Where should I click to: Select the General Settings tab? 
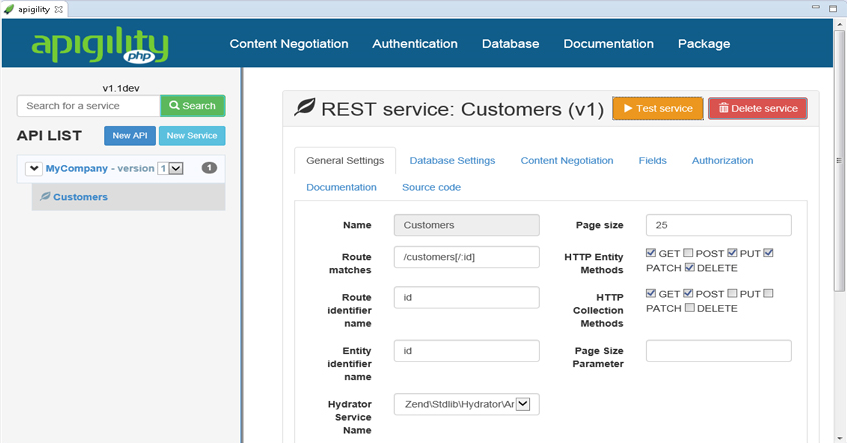coord(345,160)
